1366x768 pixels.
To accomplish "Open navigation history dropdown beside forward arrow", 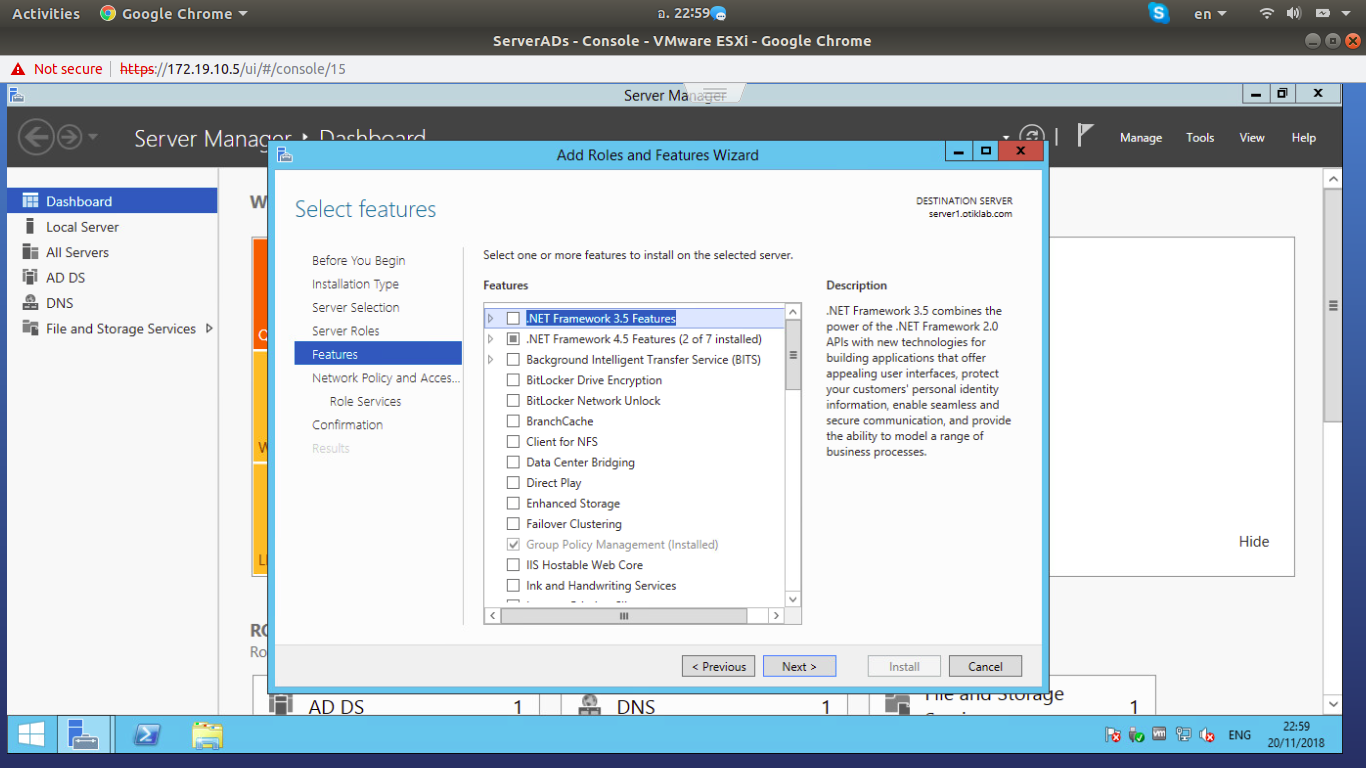I will click(93, 137).
